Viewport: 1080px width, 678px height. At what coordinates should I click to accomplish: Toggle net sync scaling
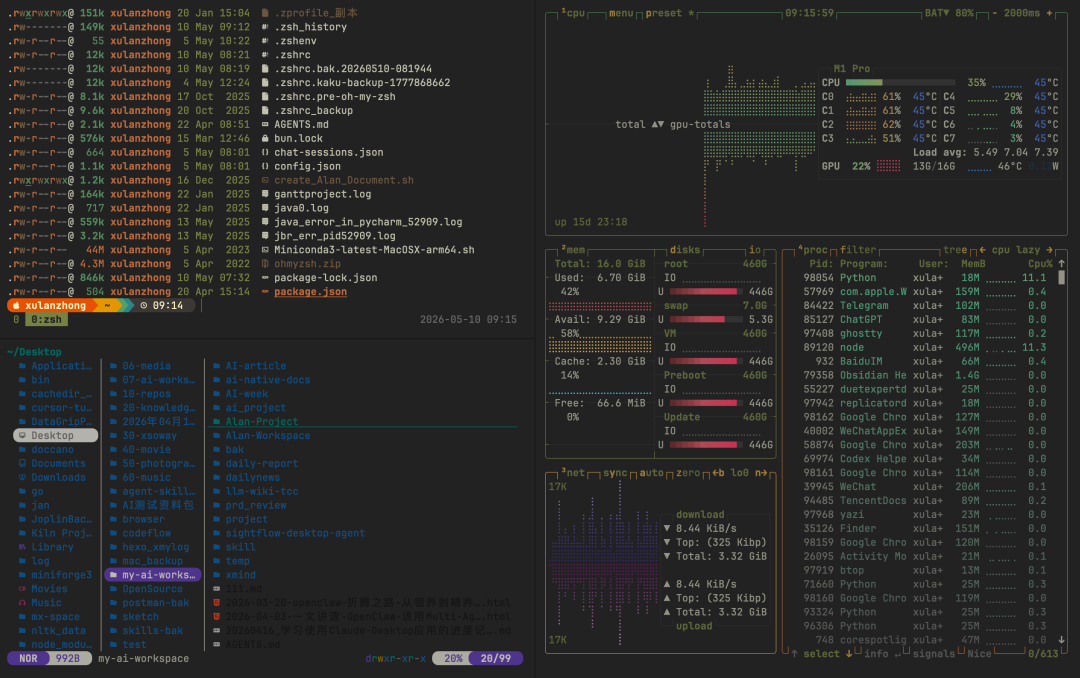pos(615,473)
